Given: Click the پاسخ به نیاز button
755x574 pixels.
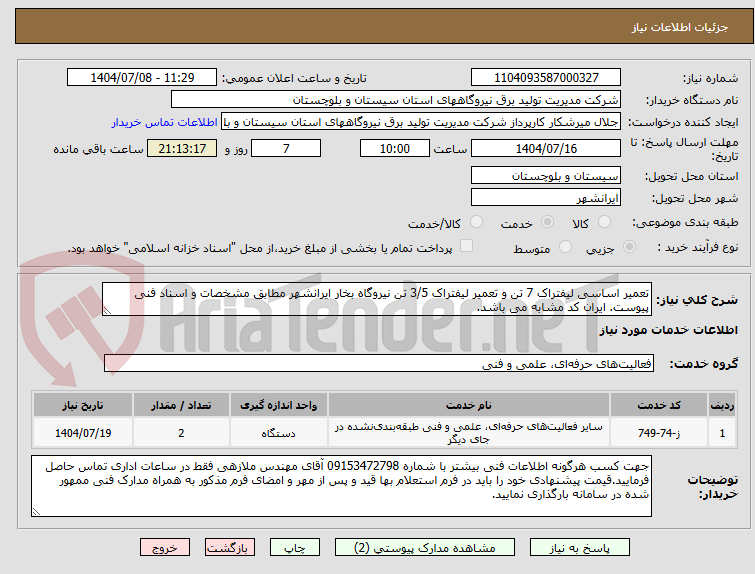Looking at the screenshot, I should 580,548.
